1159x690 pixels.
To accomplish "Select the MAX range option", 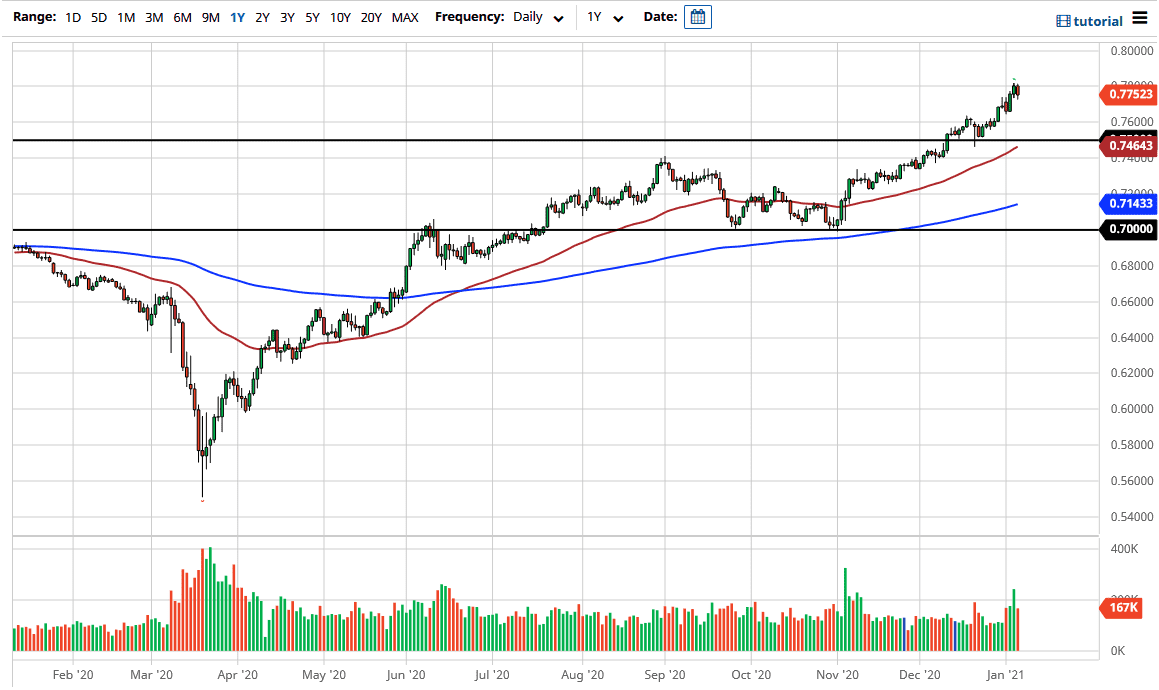I will [x=405, y=17].
